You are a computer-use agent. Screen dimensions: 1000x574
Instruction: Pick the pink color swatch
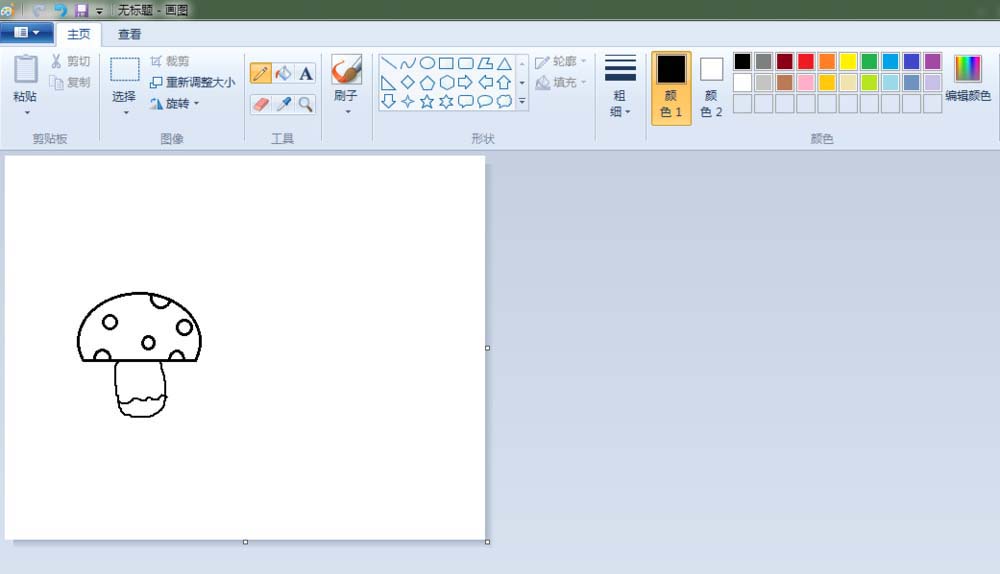click(x=805, y=82)
